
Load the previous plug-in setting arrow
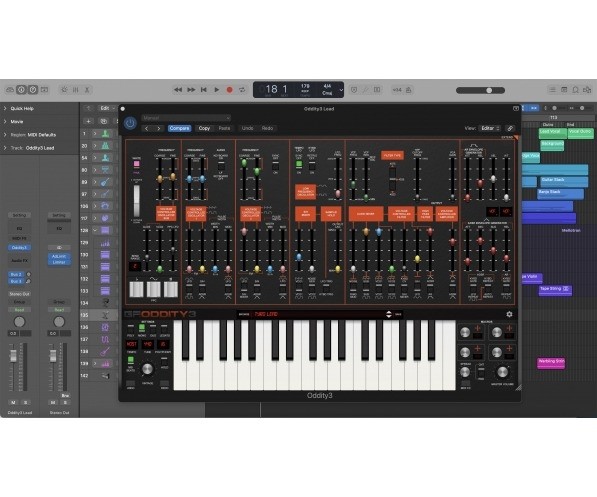[x=147, y=128]
